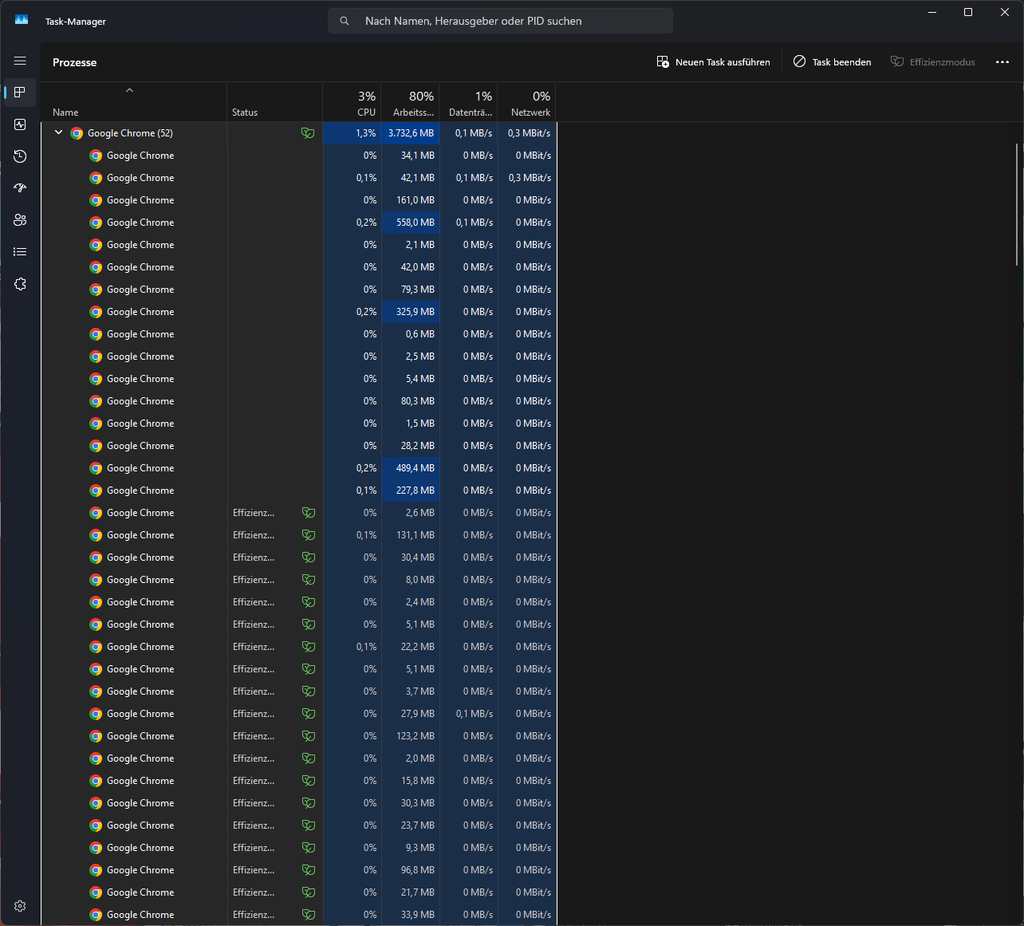Image resolution: width=1024 pixels, height=926 pixels.
Task: Select the Chrome row using 42,1 MB
Action: point(298,178)
